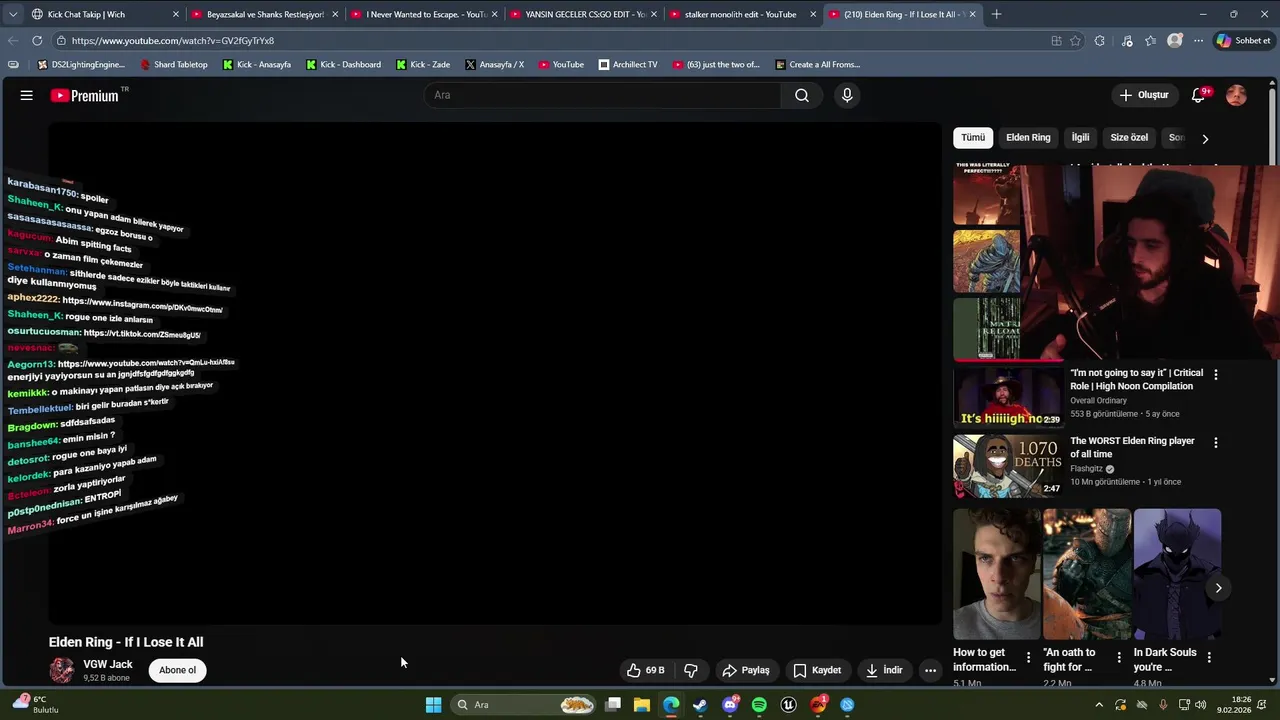The image size is (1280, 720).
Task: Click the taskbar volume speaker icon
Action: click(1200, 705)
